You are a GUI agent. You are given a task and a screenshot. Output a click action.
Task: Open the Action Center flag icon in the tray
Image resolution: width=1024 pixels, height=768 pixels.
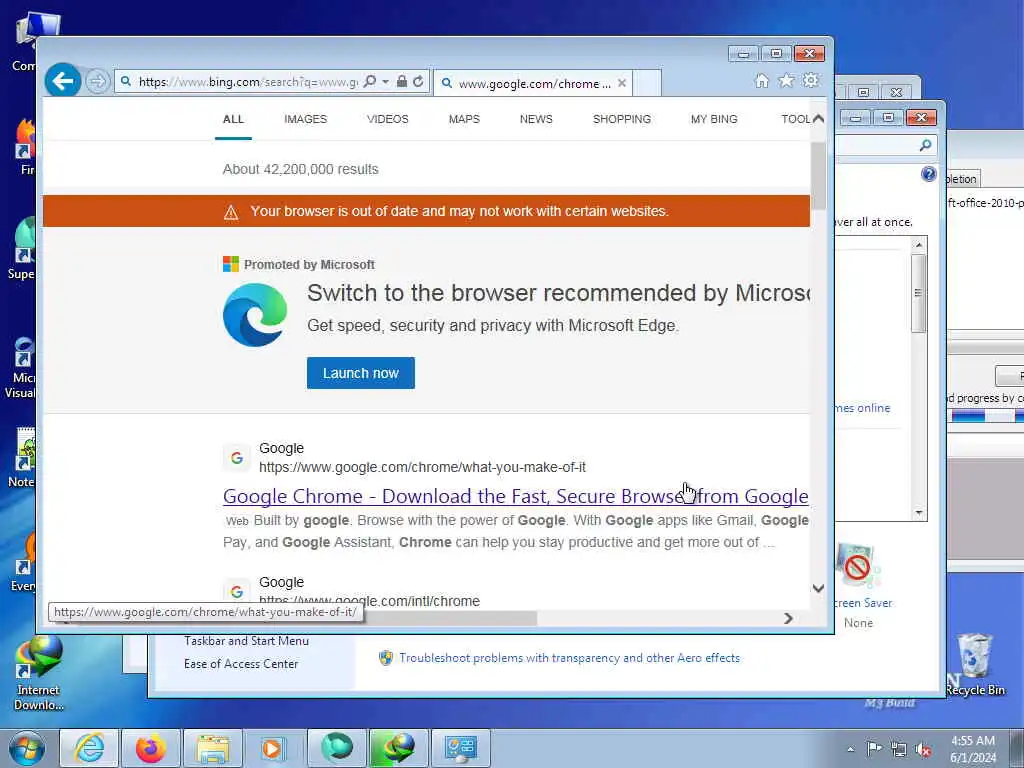(x=874, y=749)
